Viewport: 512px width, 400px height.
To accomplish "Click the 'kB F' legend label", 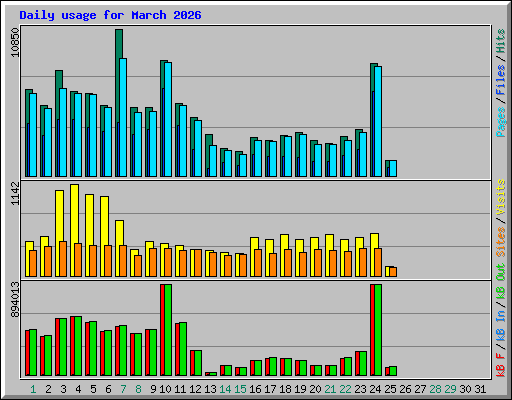I will click(x=500, y=365).
